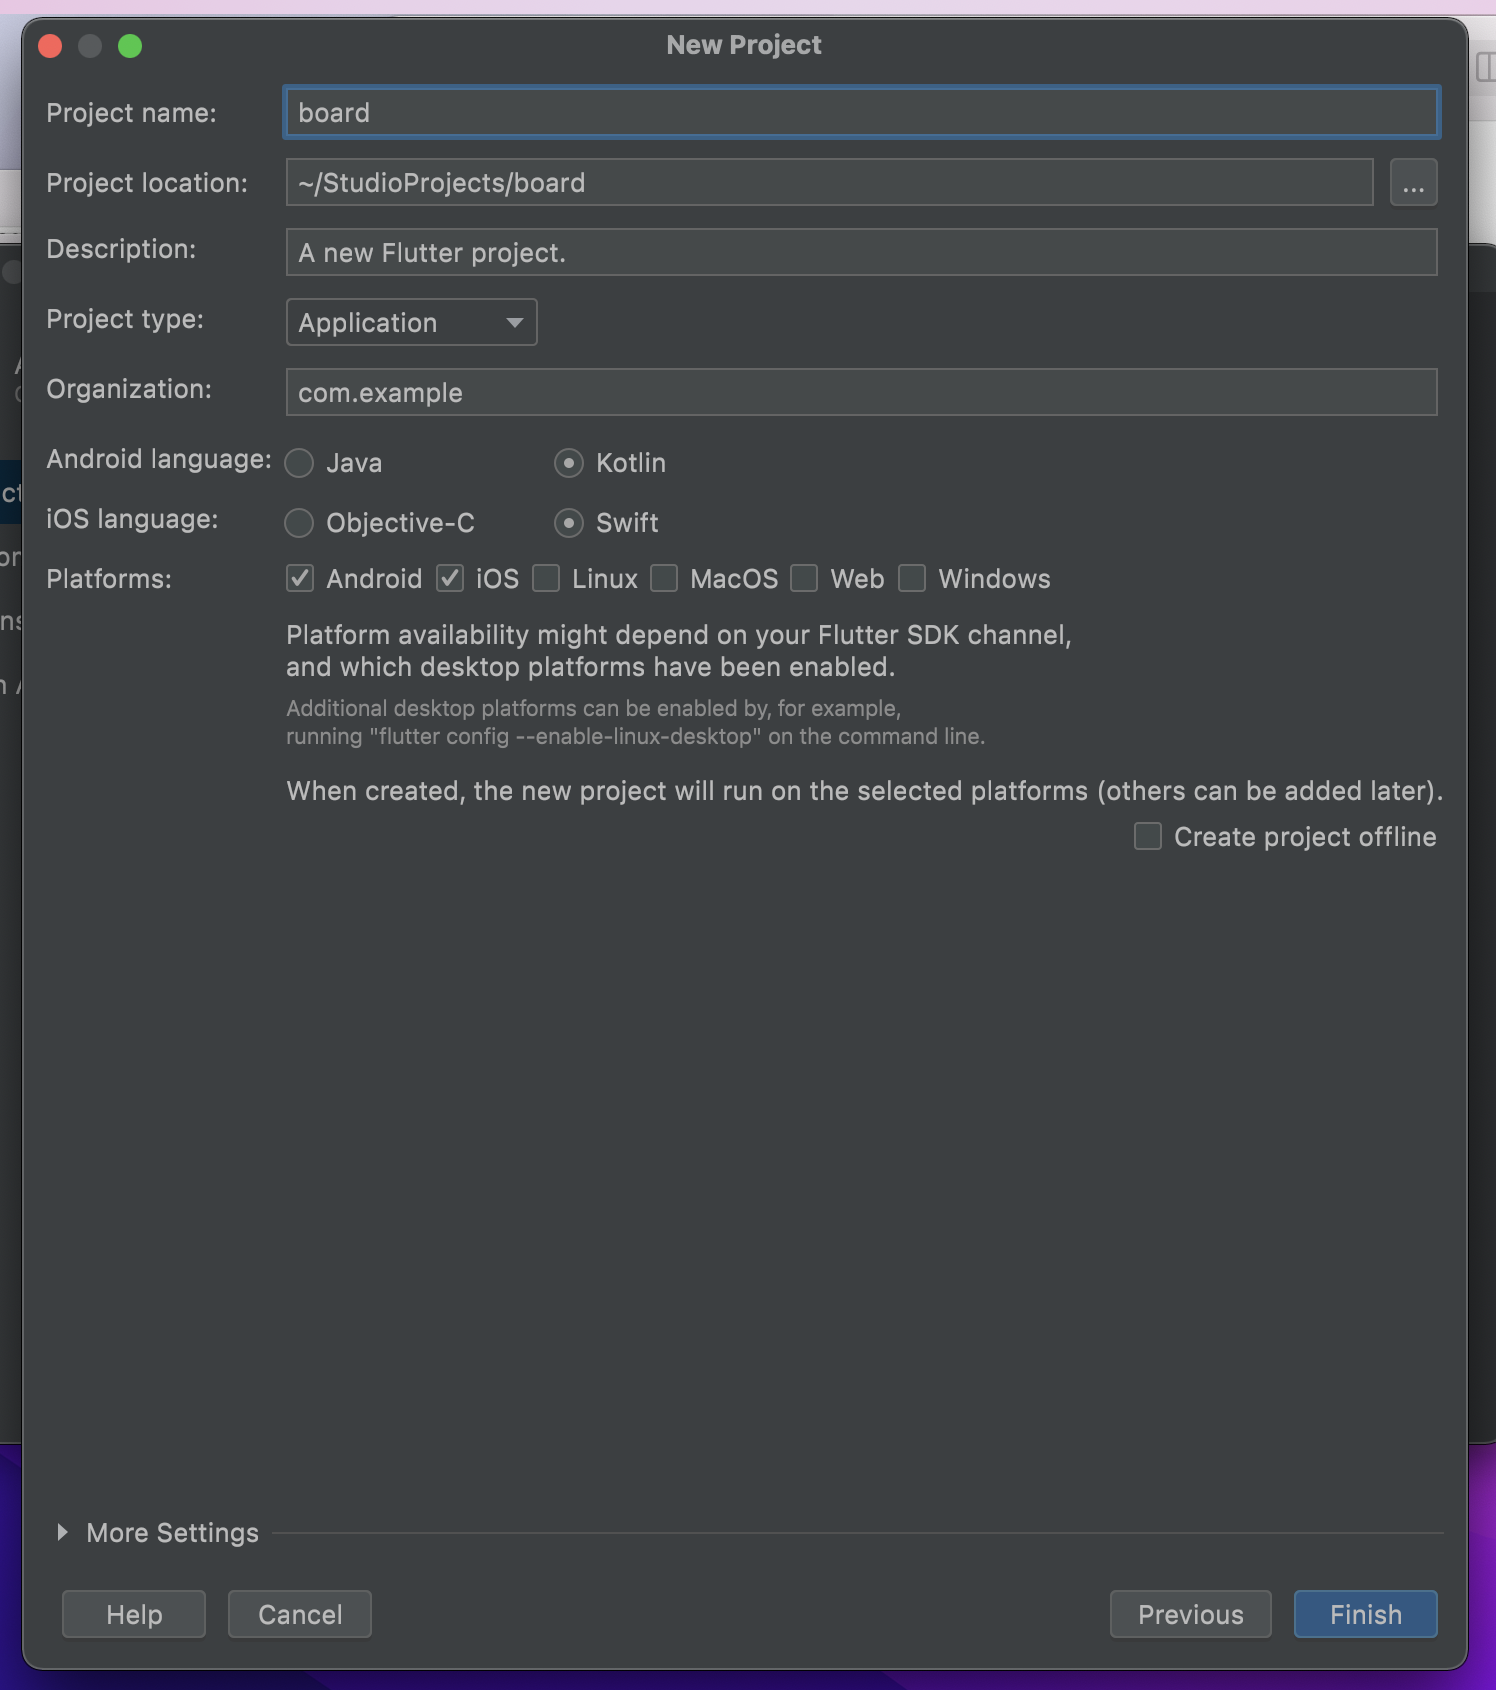The width and height of the screenshot is (1496, 1690).
Task: Enable the MacOS platform checkbox
Action: 664,578
